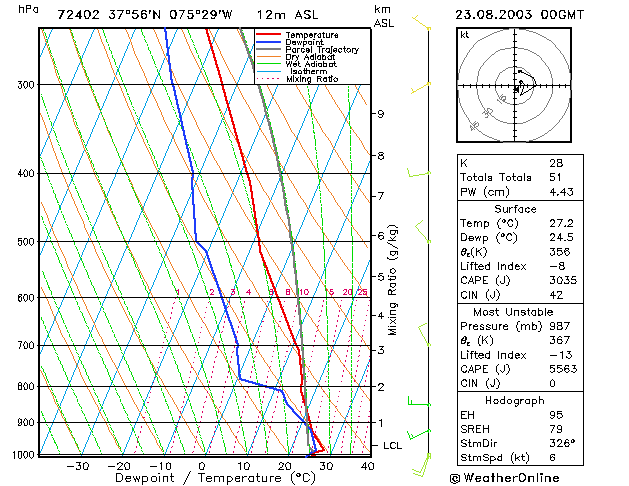The image size is (629, 486).
Task: Click the 9 km altitude label
Action: [380, 114]
